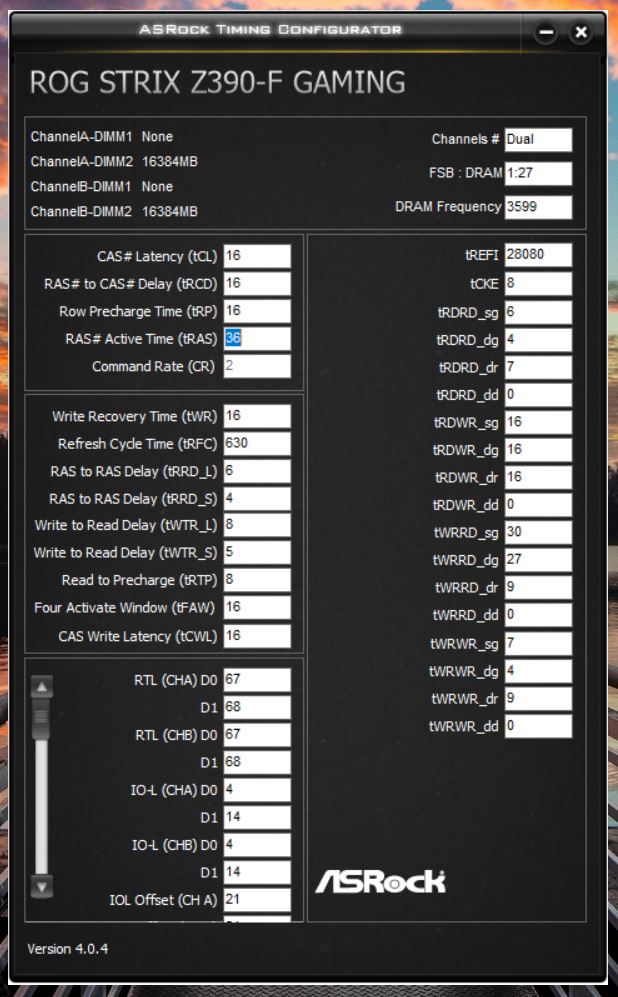Edit the tRDRD_sg value
The image size is (618, 997).
pyautogui.click(x=539, y=312)
